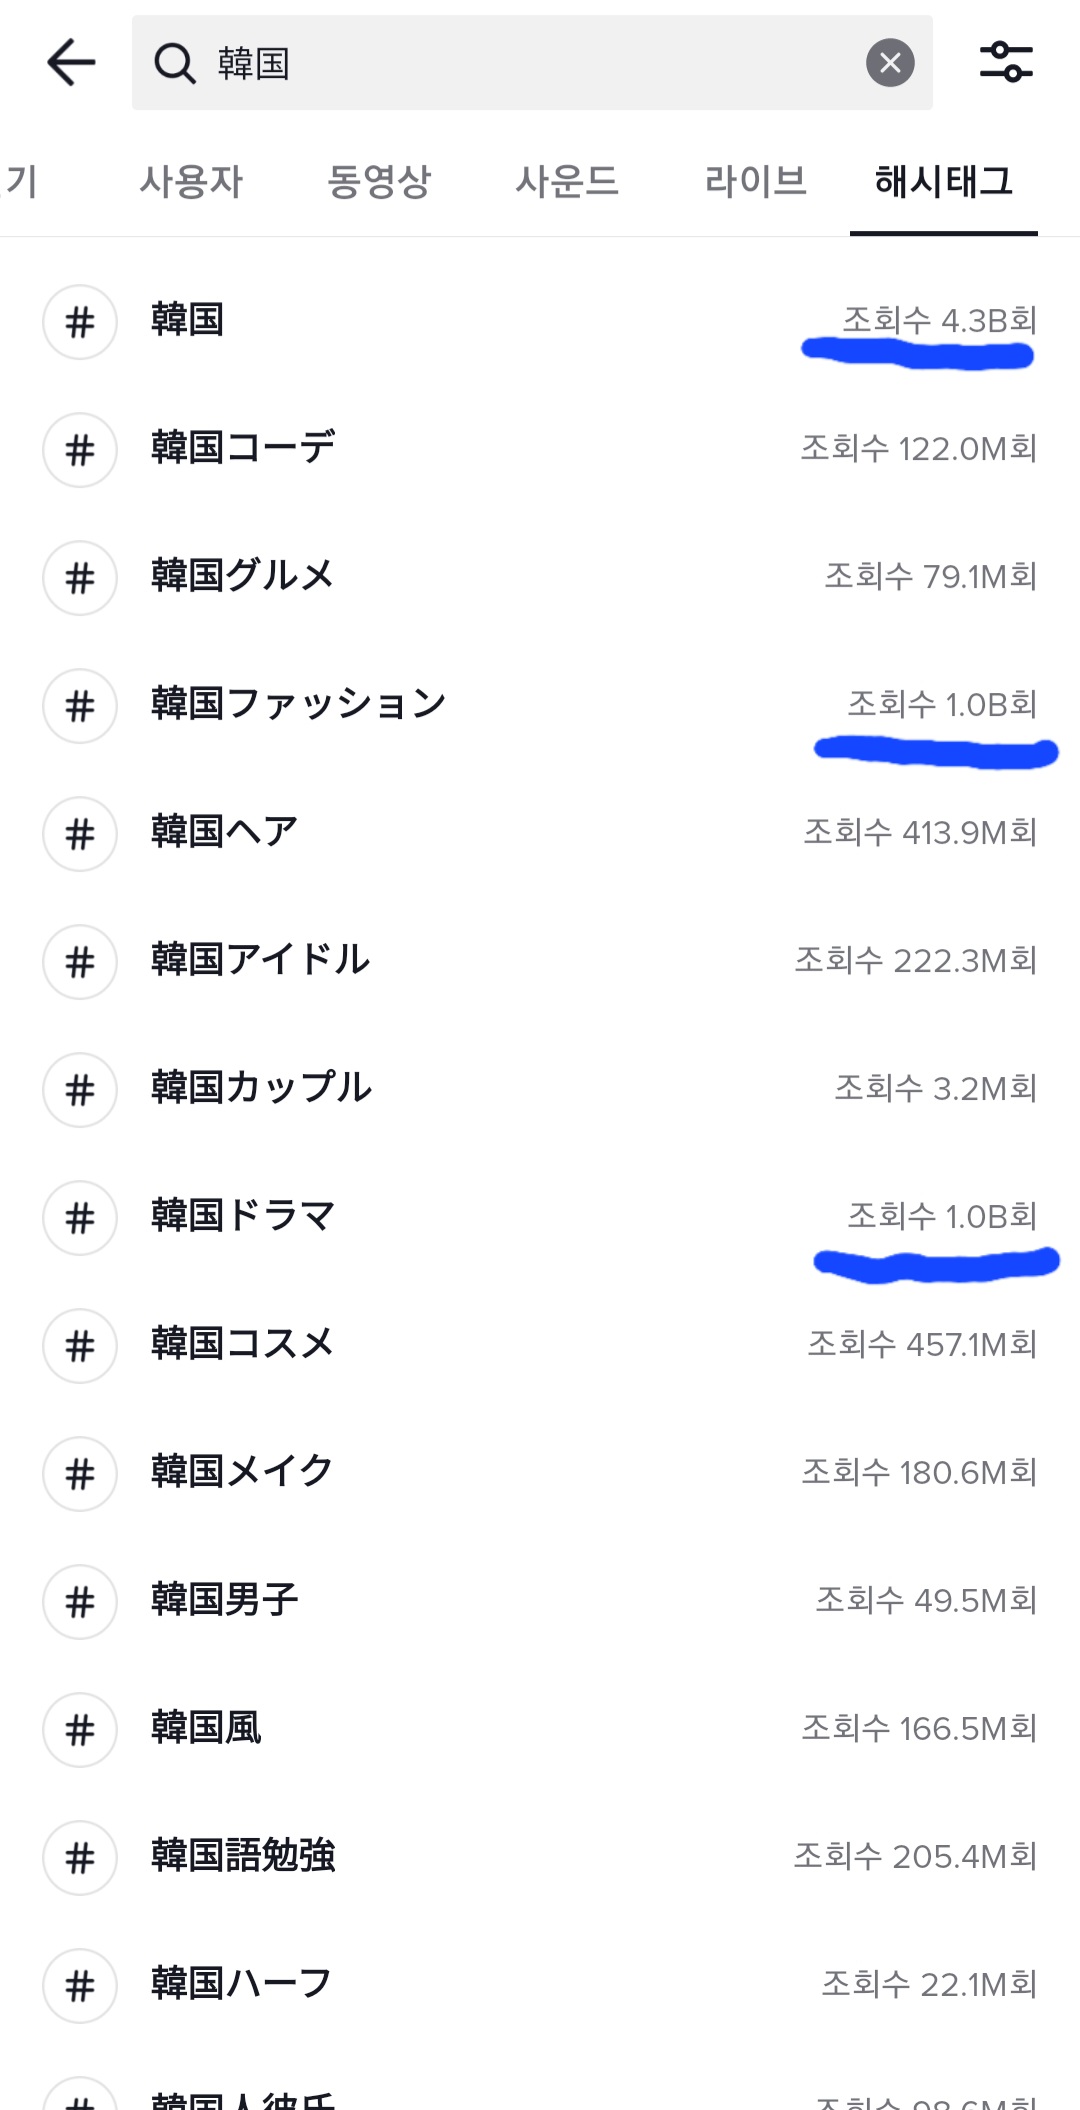
Task: Select the 해시태그 tab
Action: tap(943, 182)
